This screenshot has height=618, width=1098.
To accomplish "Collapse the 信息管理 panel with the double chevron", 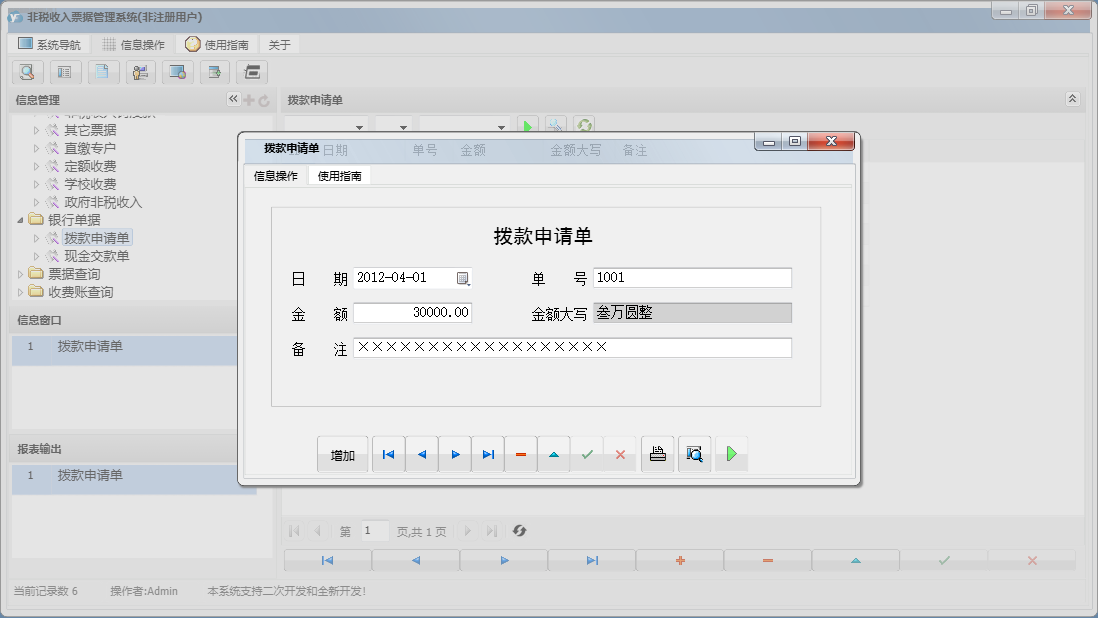I will 233,99.
